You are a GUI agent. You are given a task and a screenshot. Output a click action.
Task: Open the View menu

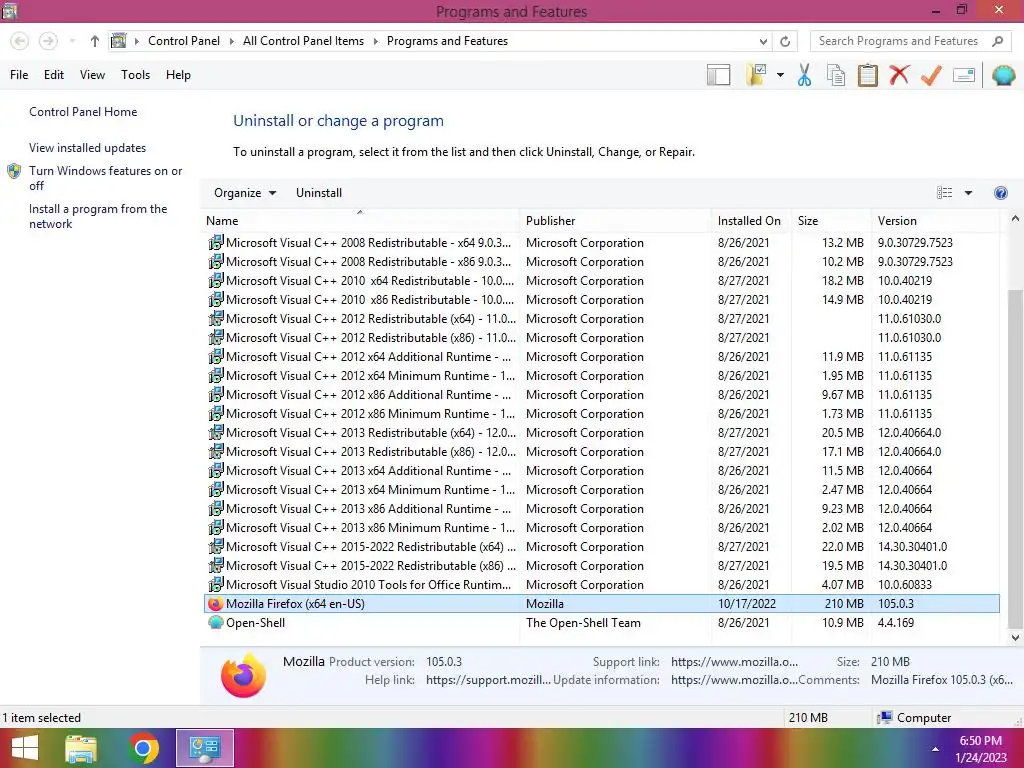[92, 75]
